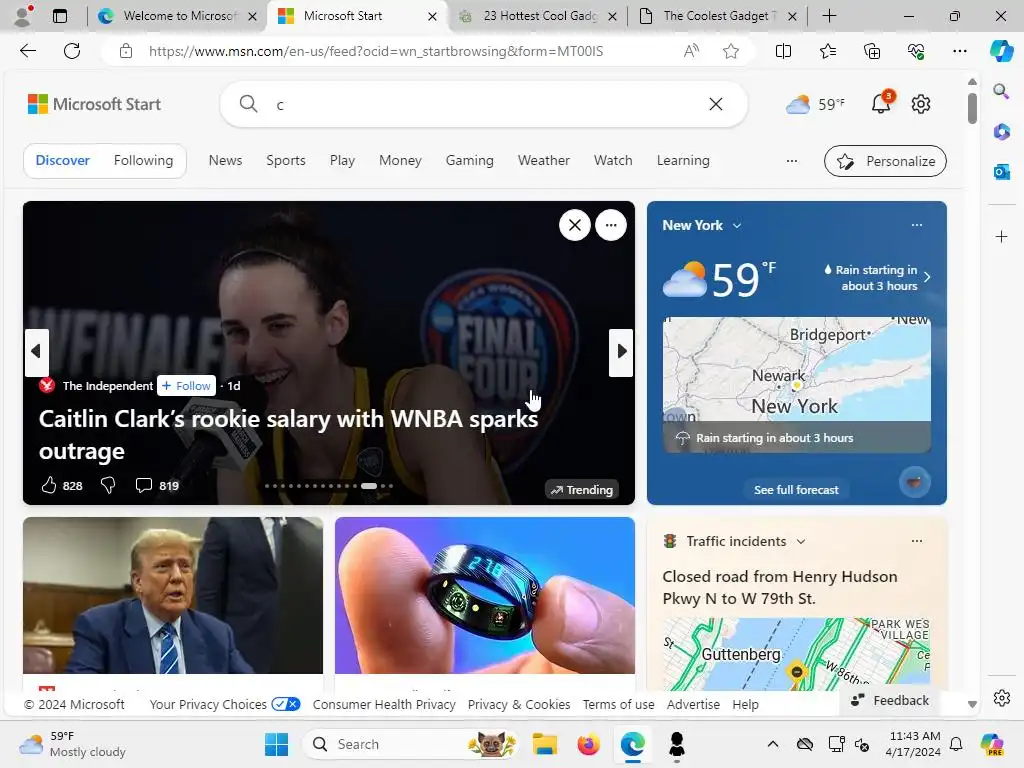Select the Following feed tab
This screenshot has height=768, width=1024.
[144, 161]
